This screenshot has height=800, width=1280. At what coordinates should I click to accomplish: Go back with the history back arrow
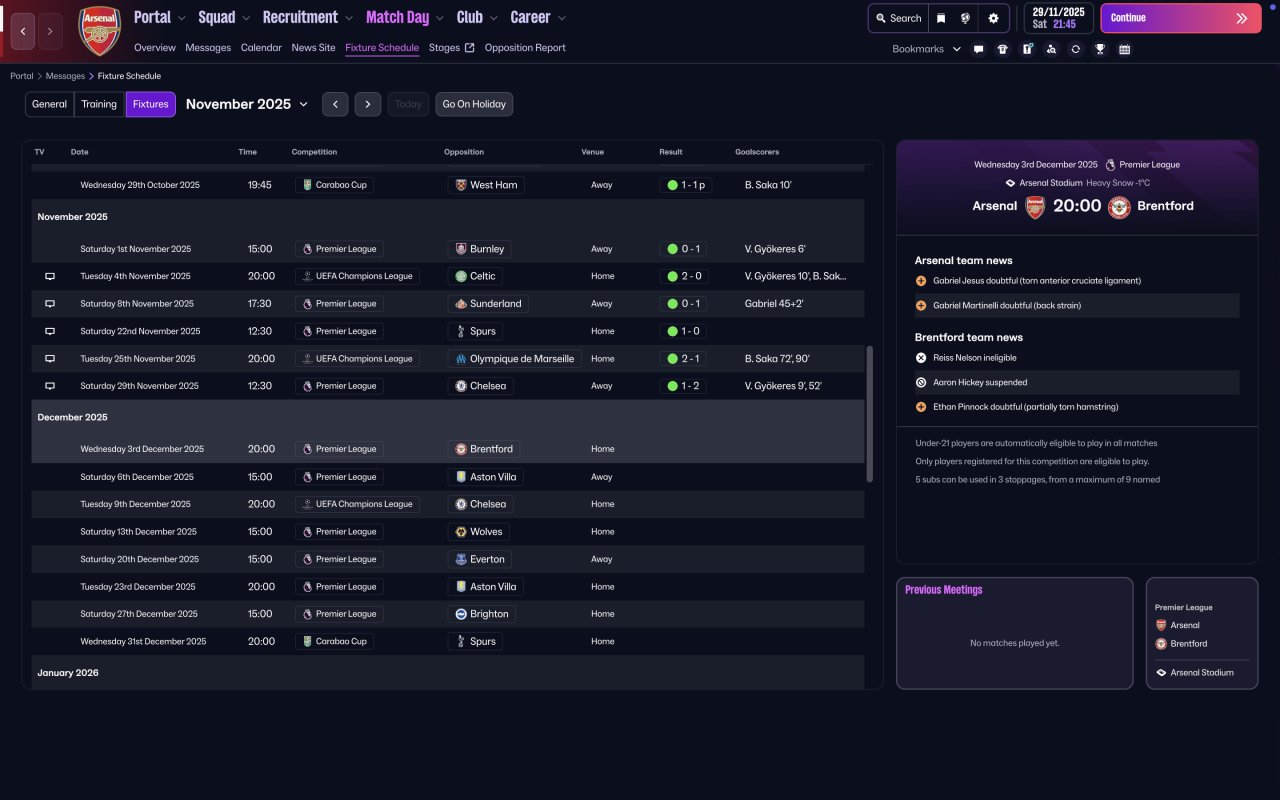[23, 31]
